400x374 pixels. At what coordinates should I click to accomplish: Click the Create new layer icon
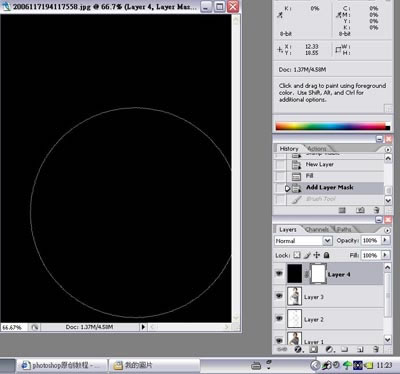360,349
